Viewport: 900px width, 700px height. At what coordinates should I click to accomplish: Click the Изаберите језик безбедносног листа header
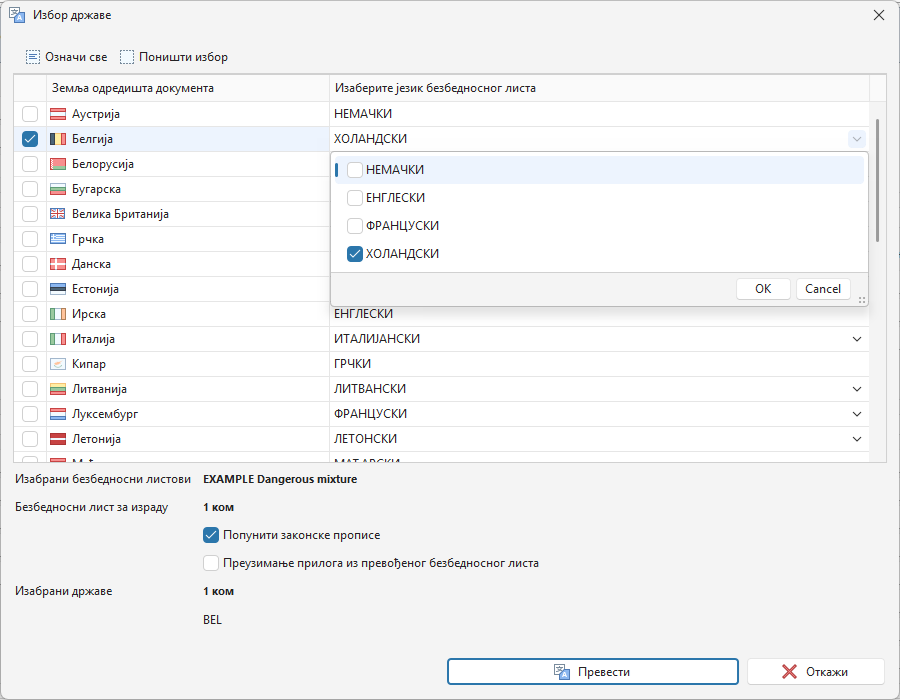coord(599,88)
